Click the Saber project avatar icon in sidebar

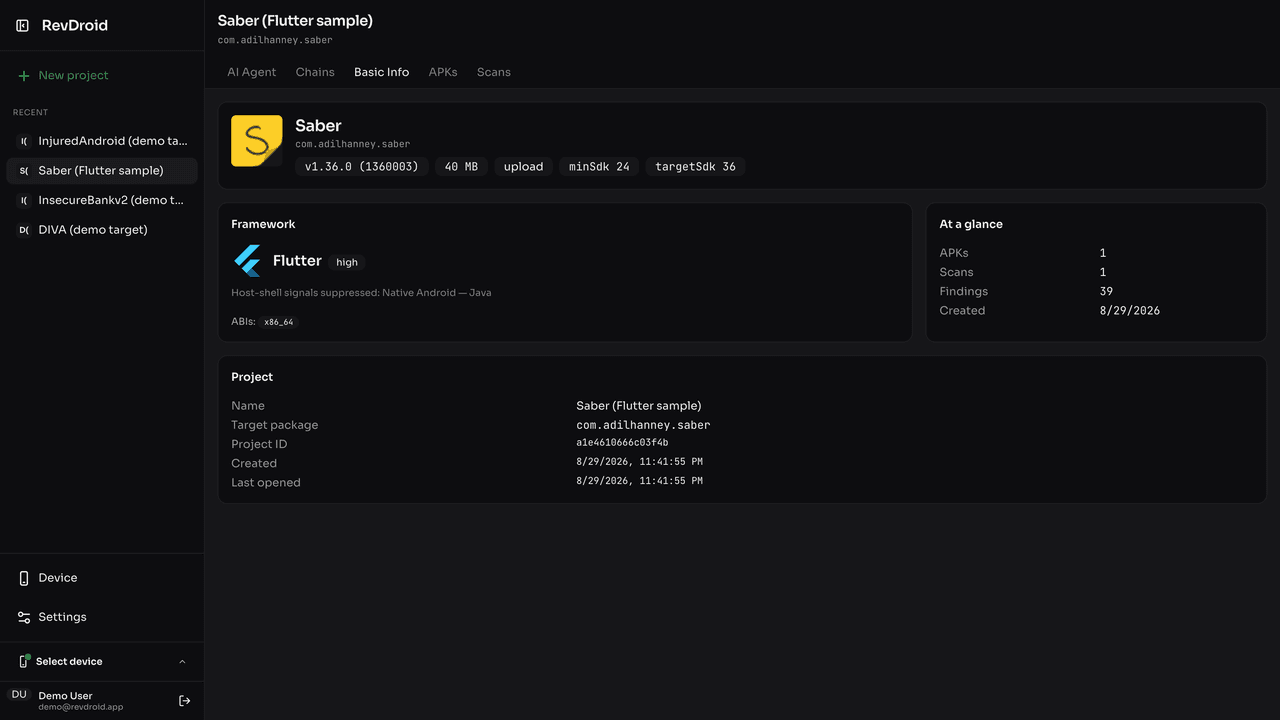24,171
